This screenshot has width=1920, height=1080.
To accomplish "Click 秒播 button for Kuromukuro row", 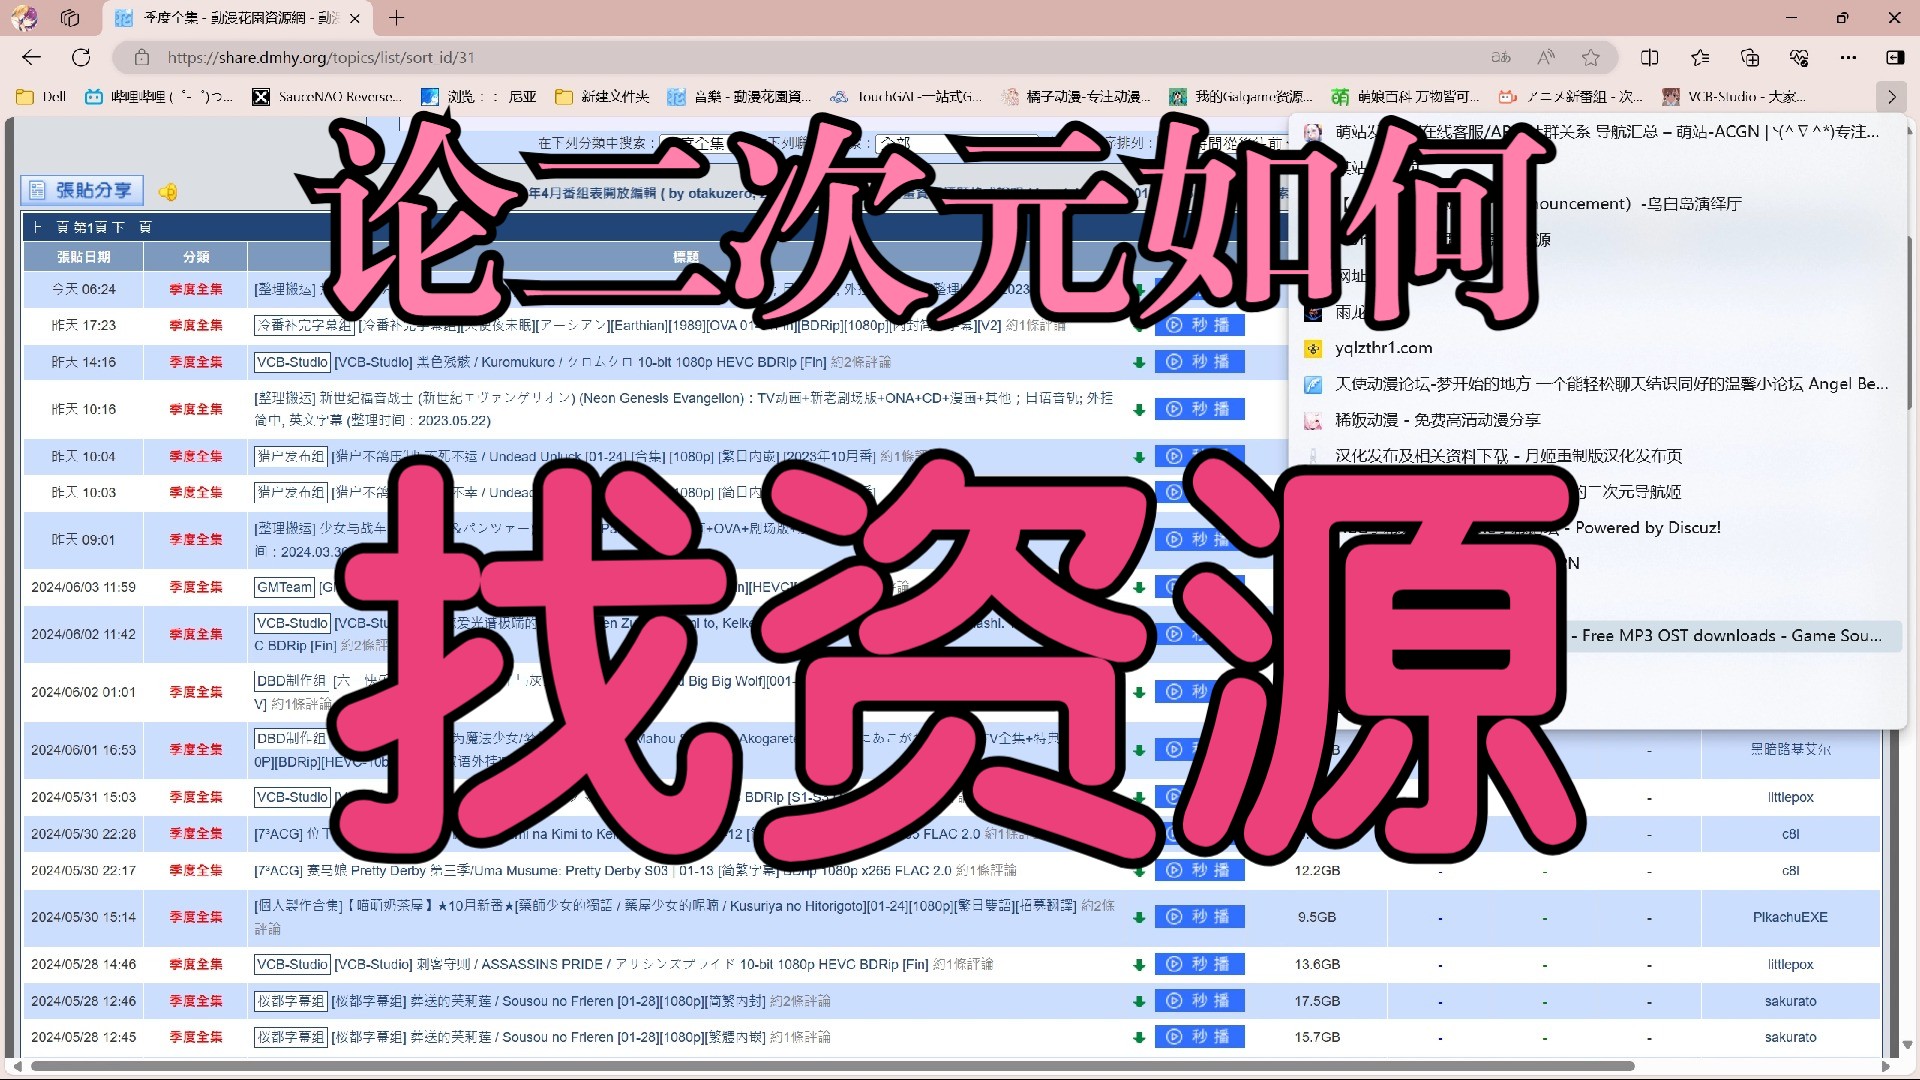I will point(1199,362).
